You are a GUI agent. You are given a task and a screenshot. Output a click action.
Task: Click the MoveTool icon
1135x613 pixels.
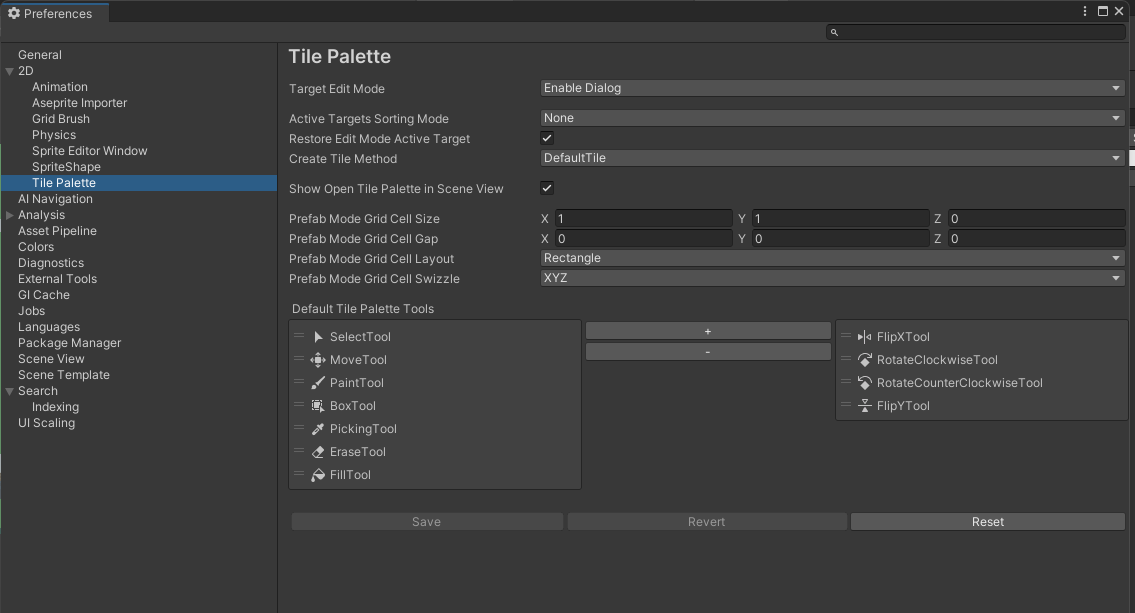pos(318,360)
